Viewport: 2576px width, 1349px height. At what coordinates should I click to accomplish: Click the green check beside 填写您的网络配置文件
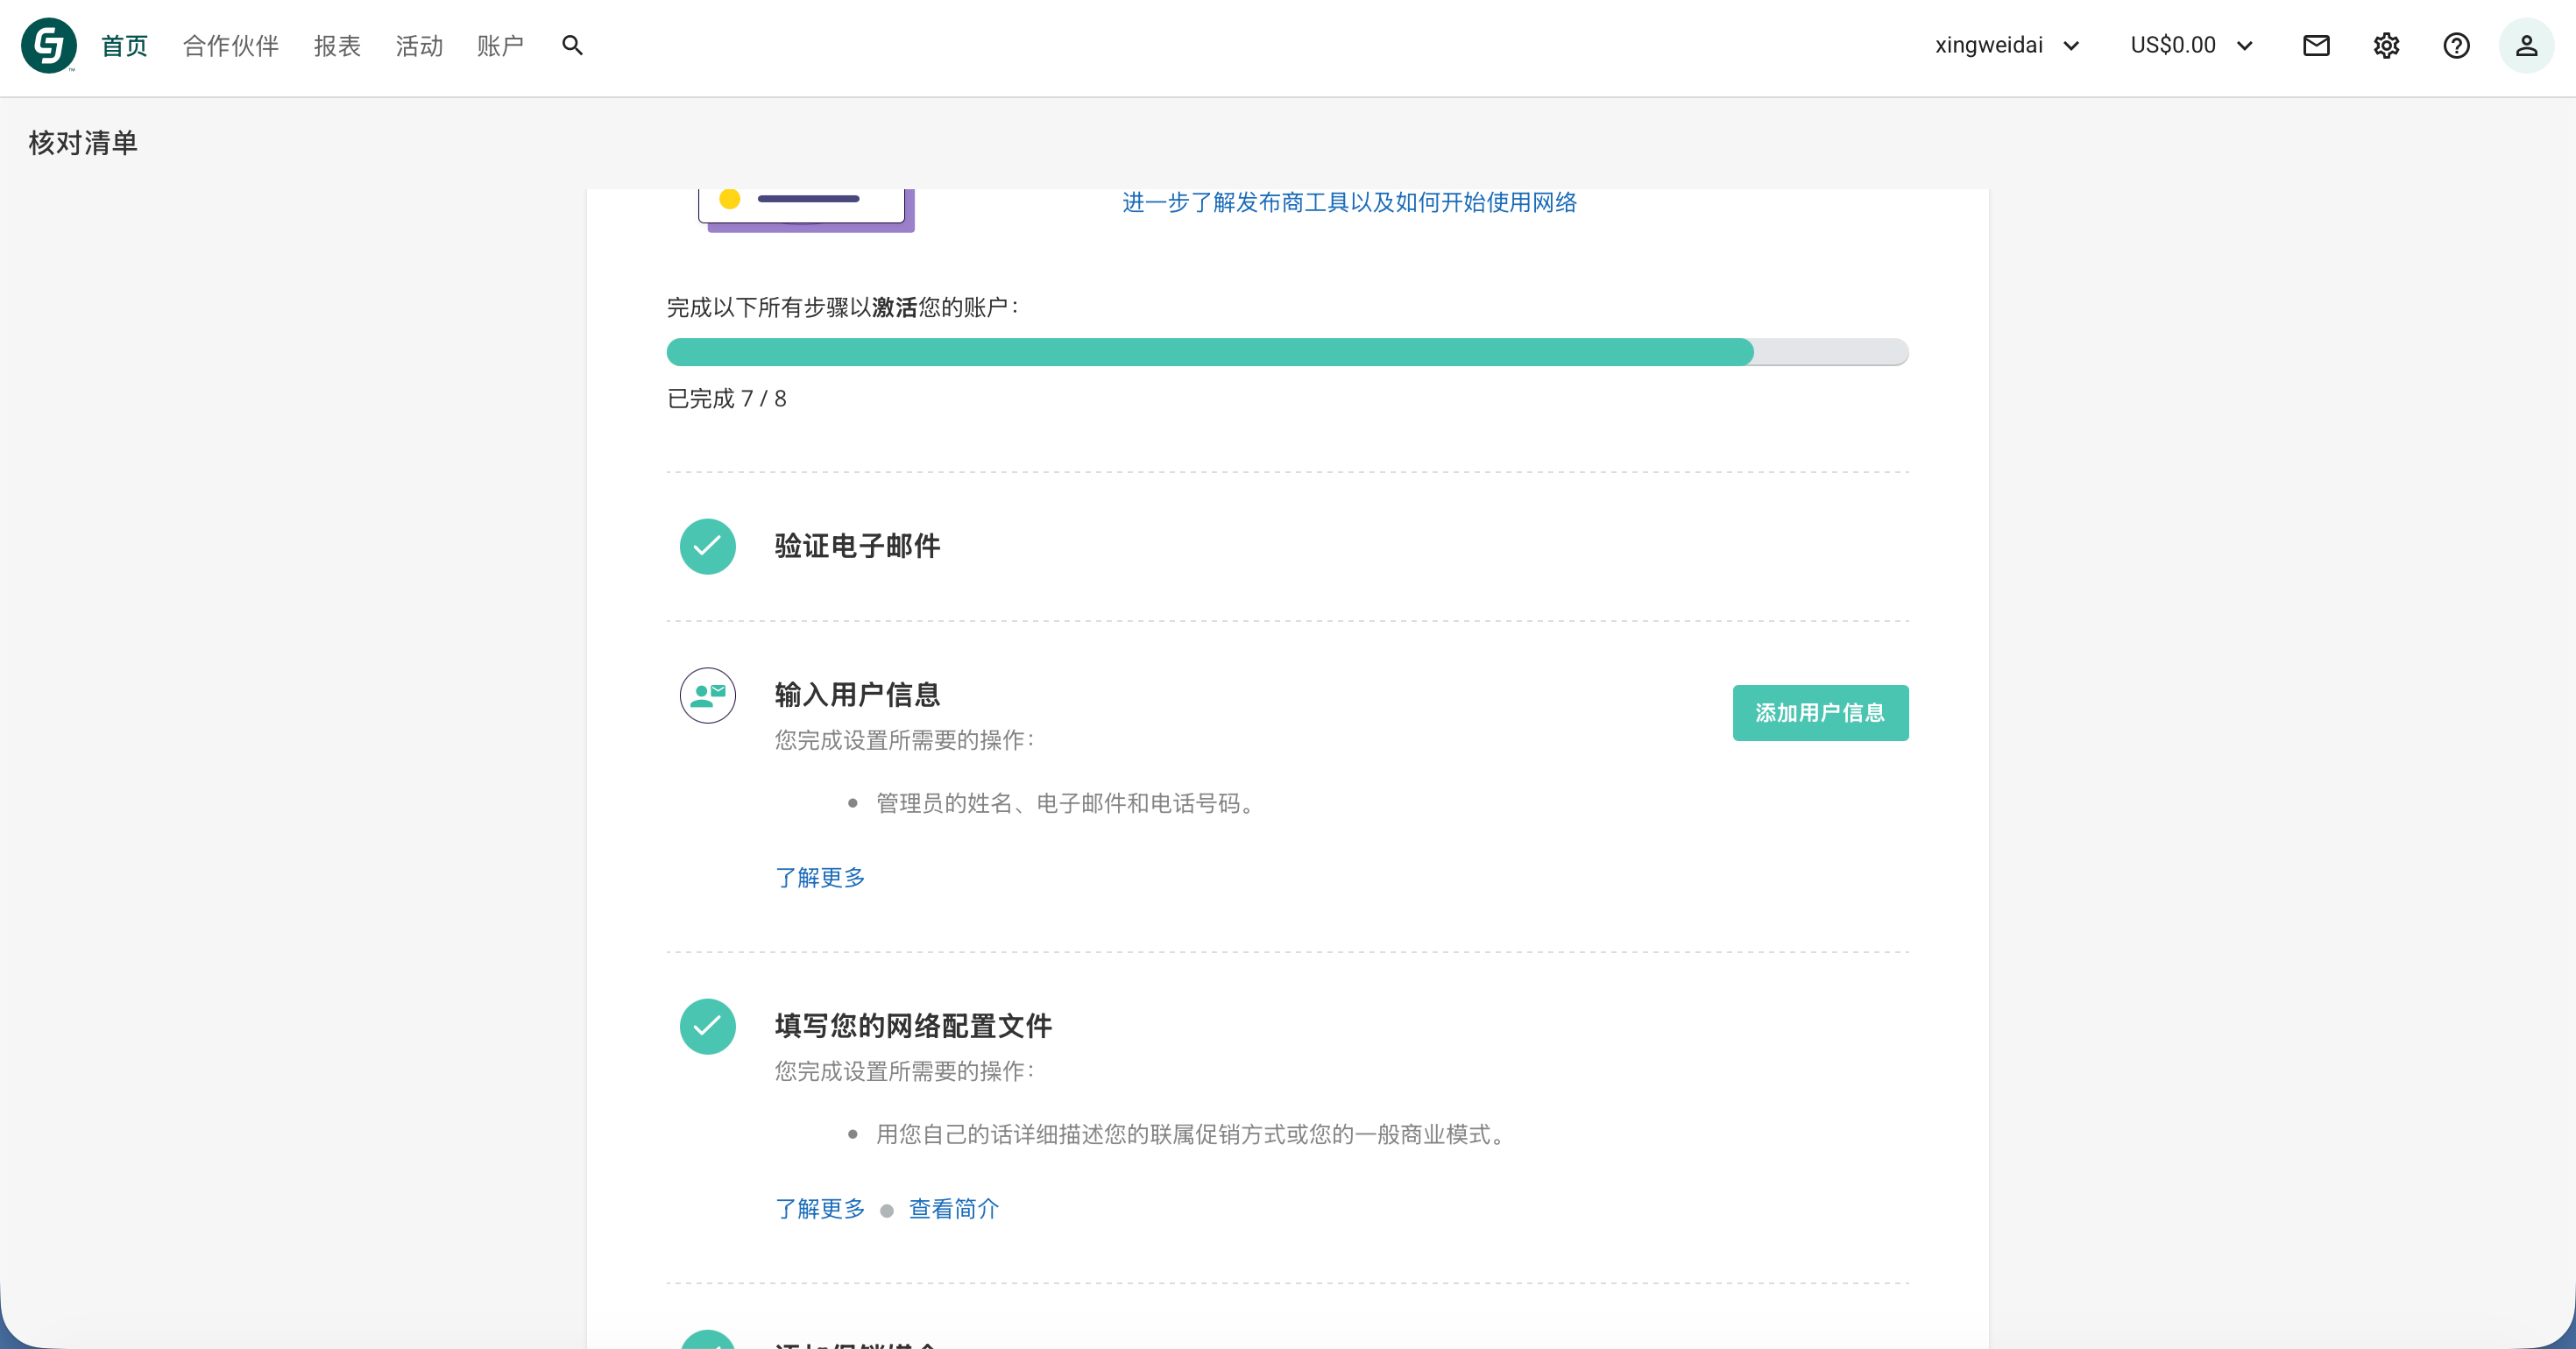tap(708, 1026)
